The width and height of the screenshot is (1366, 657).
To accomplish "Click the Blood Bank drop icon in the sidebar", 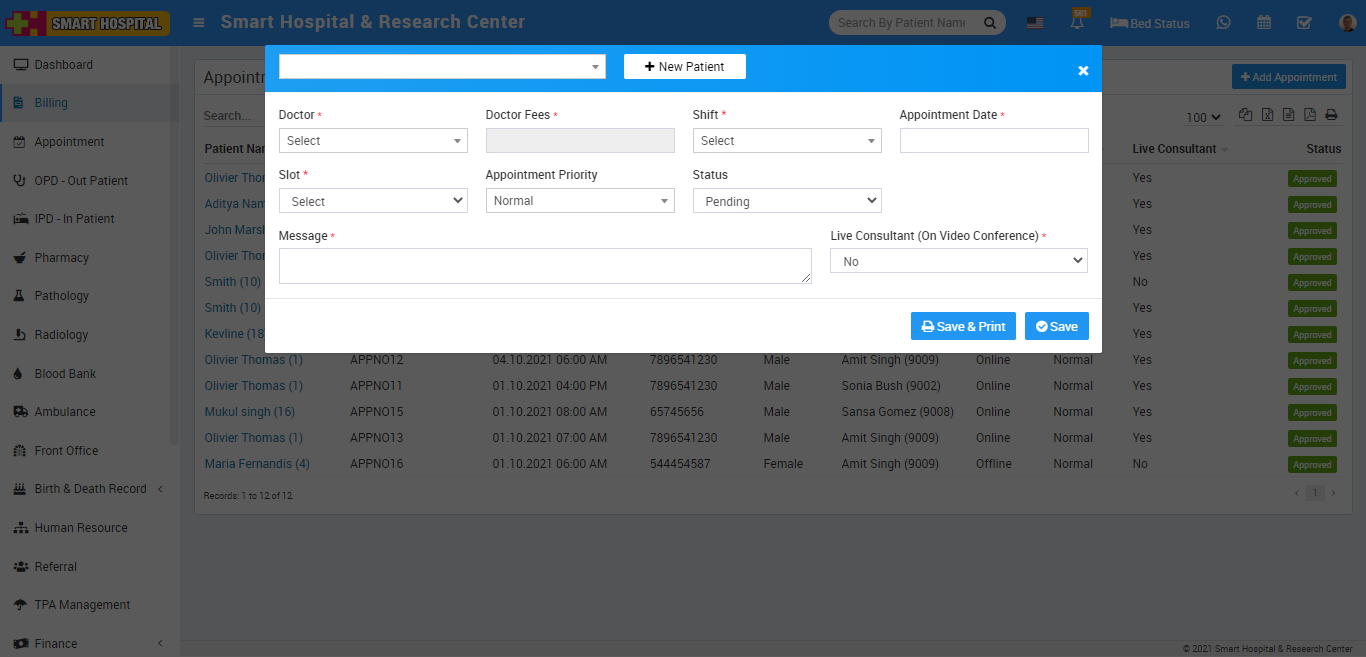I will tap(20, 374).
